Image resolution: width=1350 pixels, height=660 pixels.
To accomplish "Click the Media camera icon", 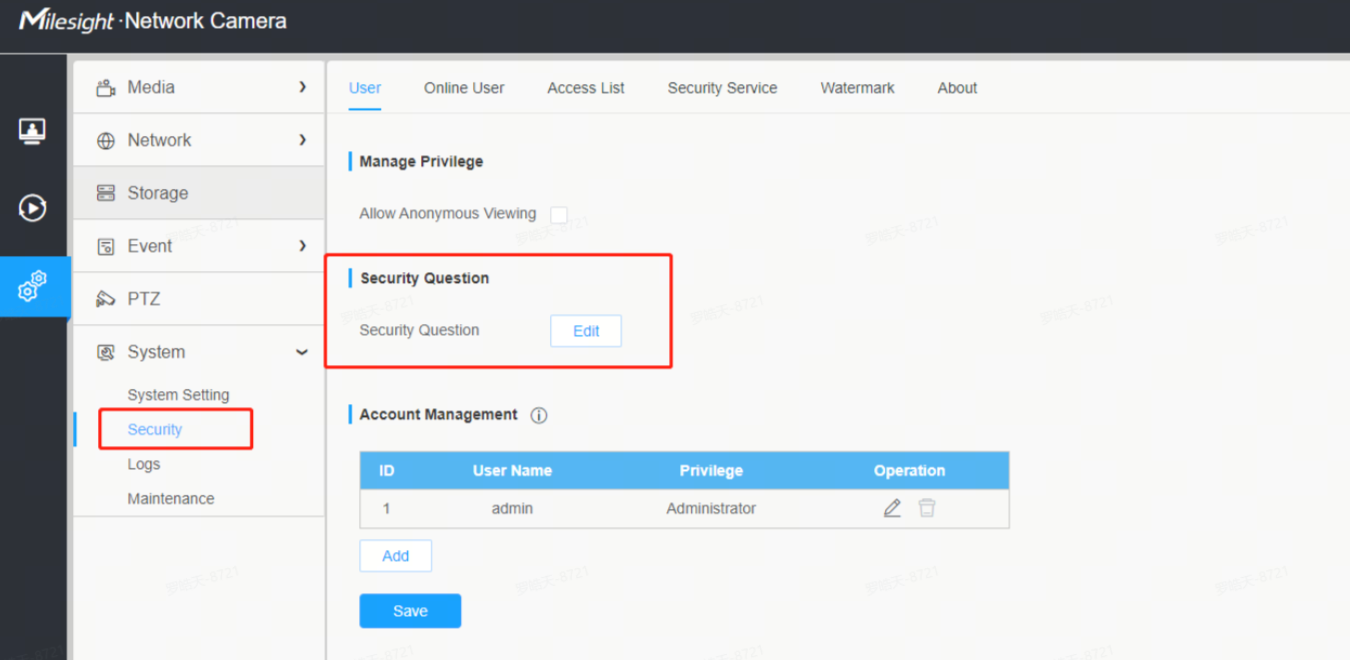I will (106, 88).
